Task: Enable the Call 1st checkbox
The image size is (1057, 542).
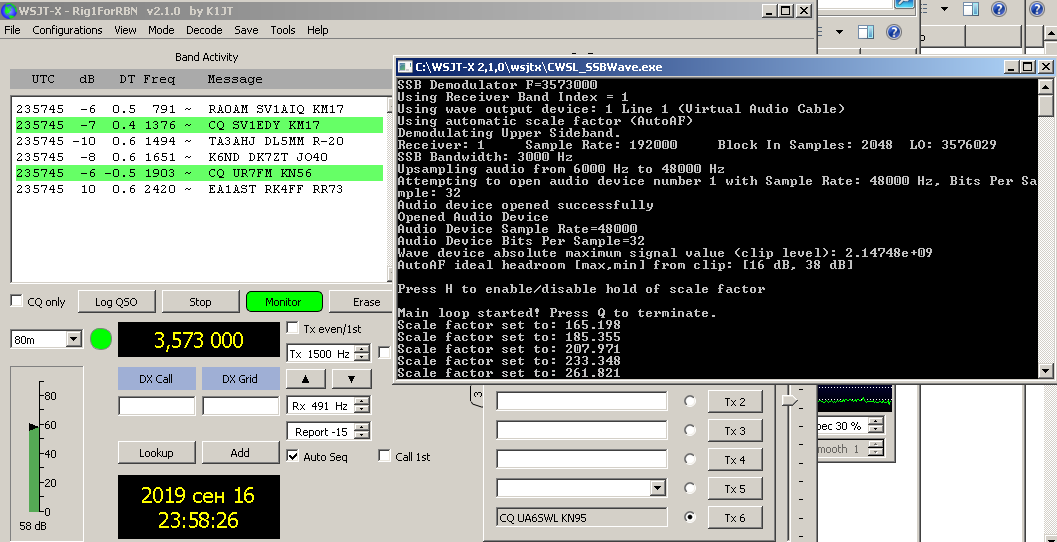Action: pyautogui.click(x=384, y=456)
